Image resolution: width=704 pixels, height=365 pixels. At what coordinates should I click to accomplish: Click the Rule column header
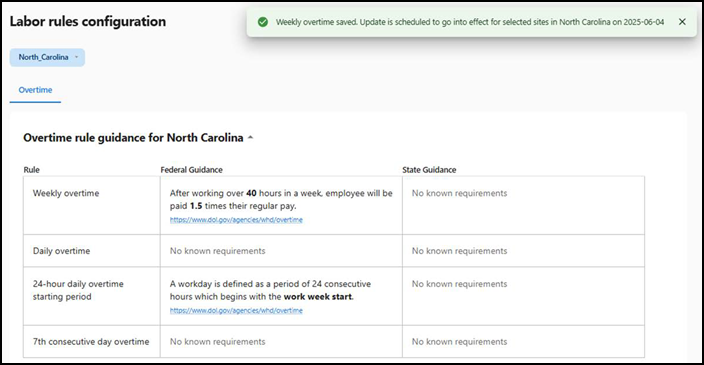coord(31,170)
